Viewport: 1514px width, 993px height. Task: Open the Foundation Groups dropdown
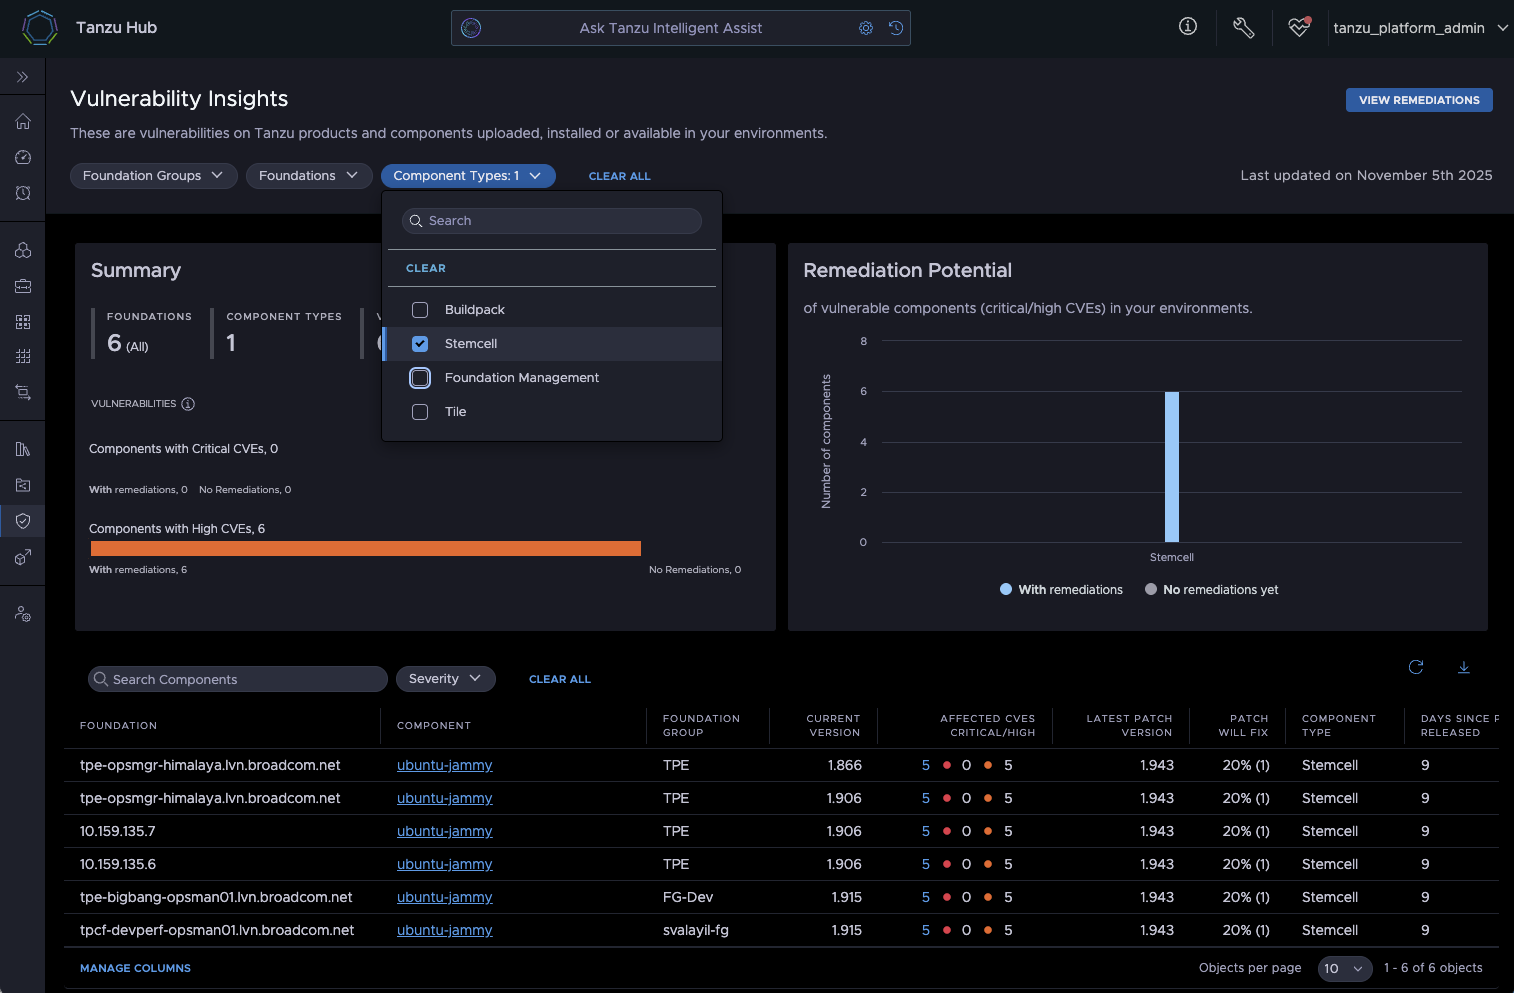(x=153, y=175)
